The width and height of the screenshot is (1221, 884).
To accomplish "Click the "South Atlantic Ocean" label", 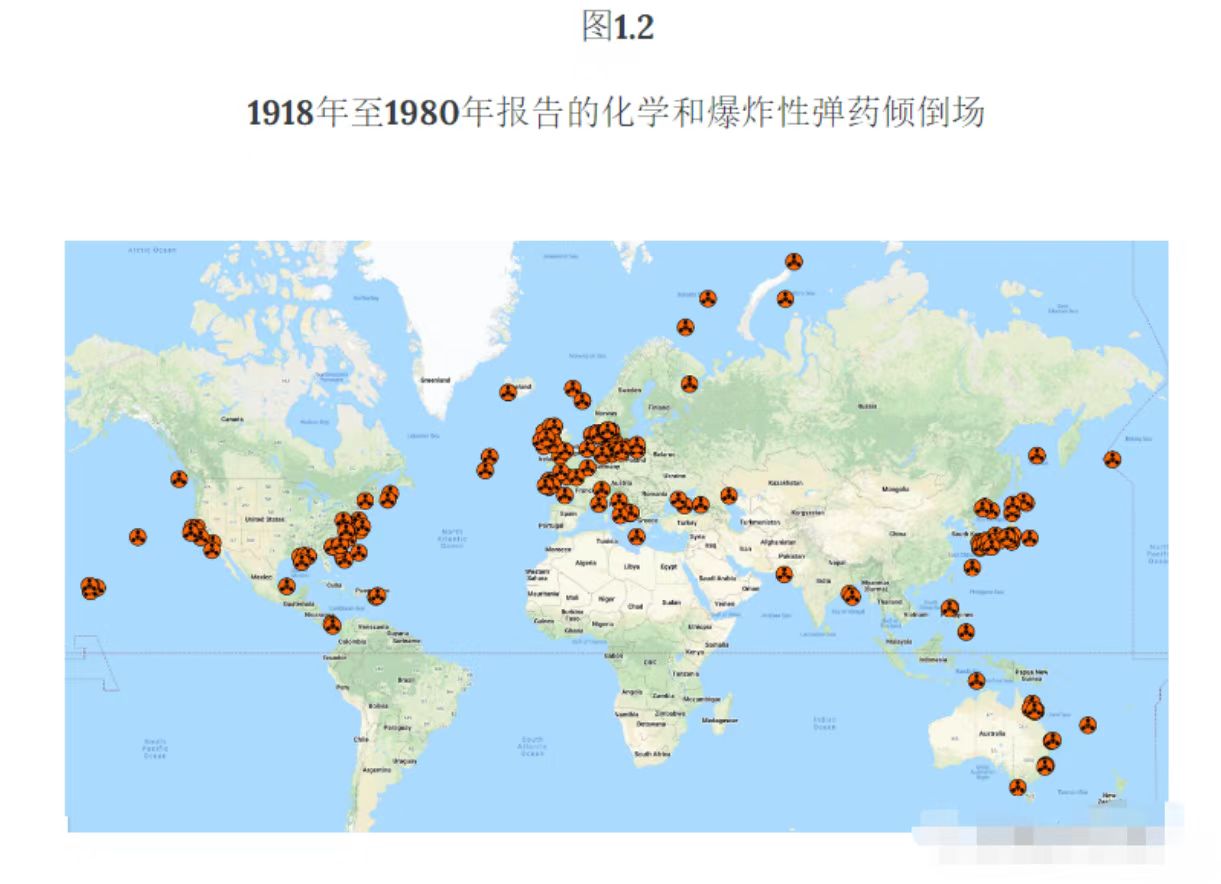I will pos(533,747).
